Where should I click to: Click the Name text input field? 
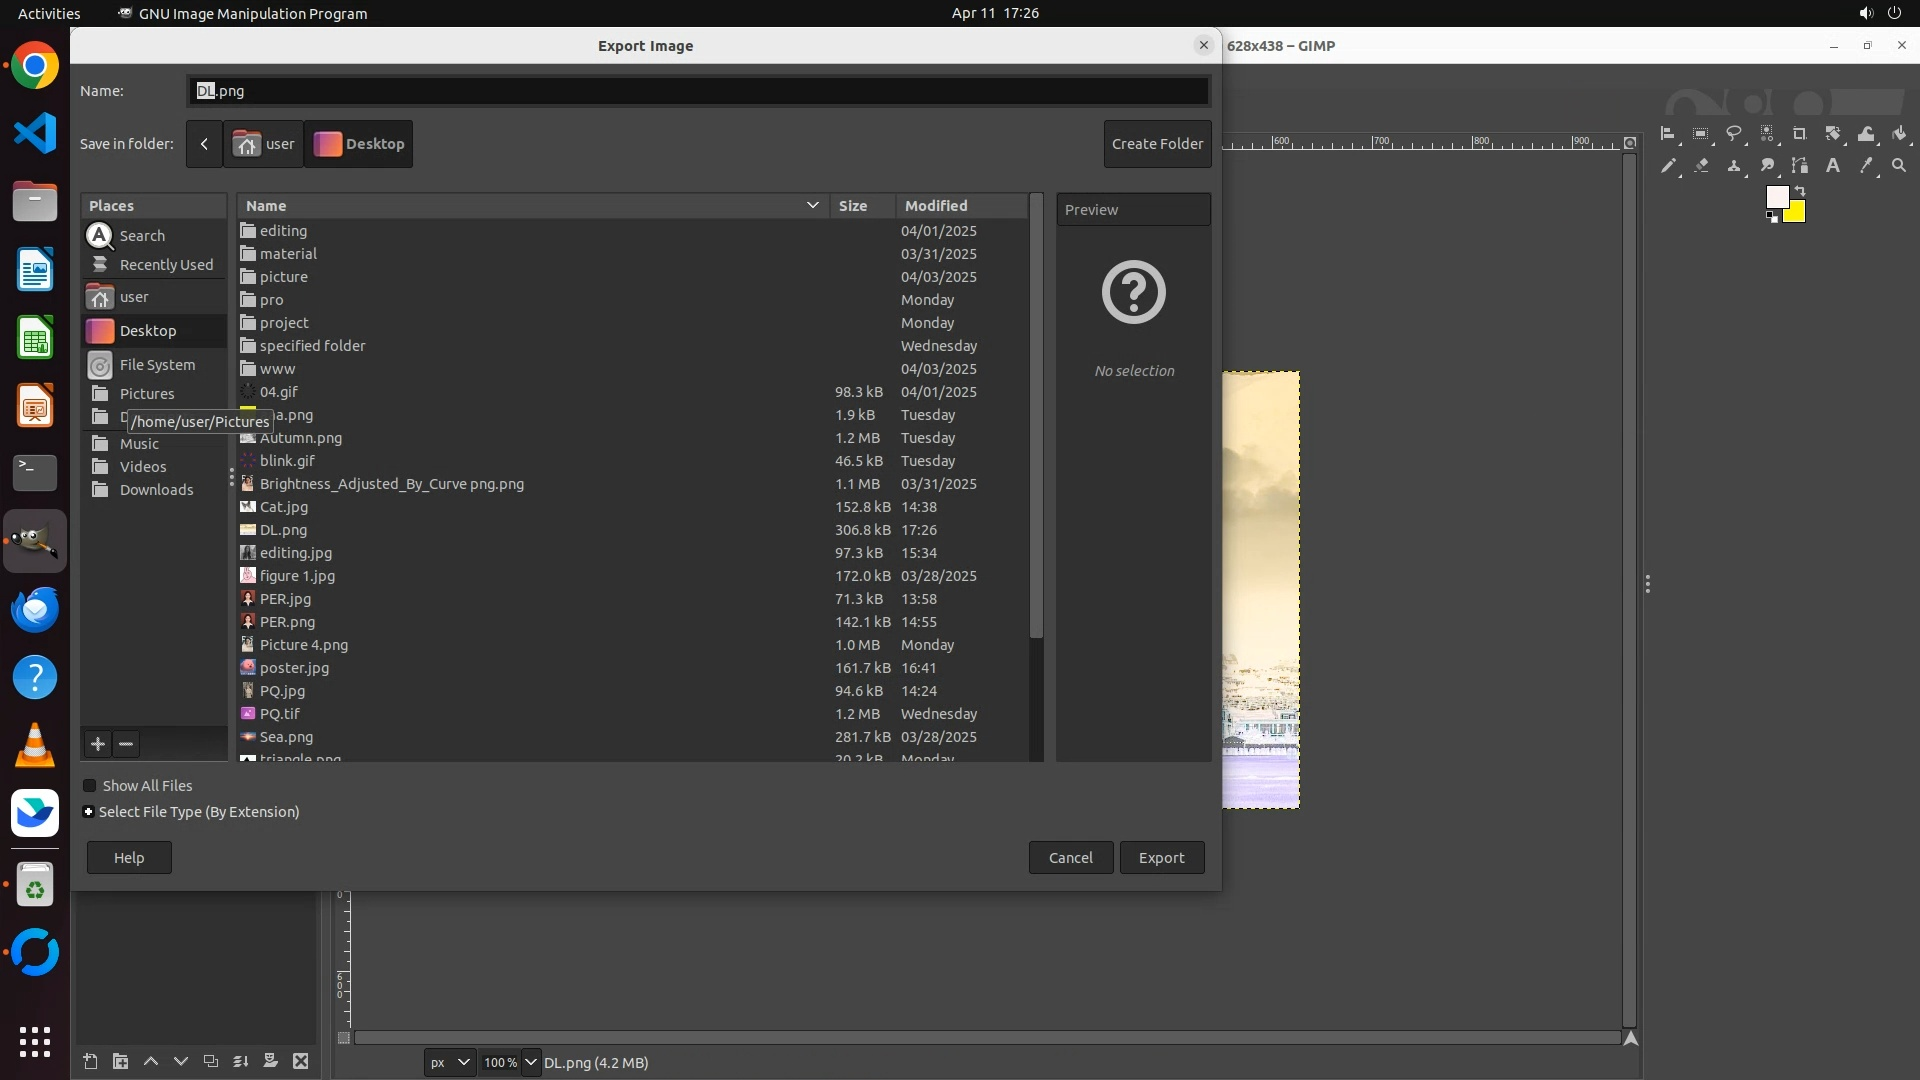click(x=698, y=91)
